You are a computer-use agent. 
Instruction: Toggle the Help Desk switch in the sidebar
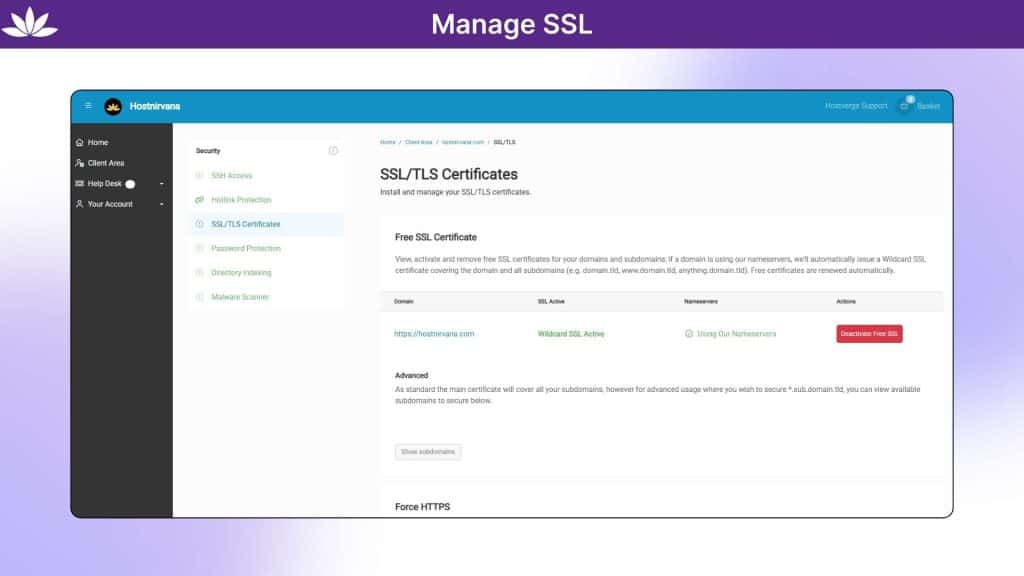(130, 183)
